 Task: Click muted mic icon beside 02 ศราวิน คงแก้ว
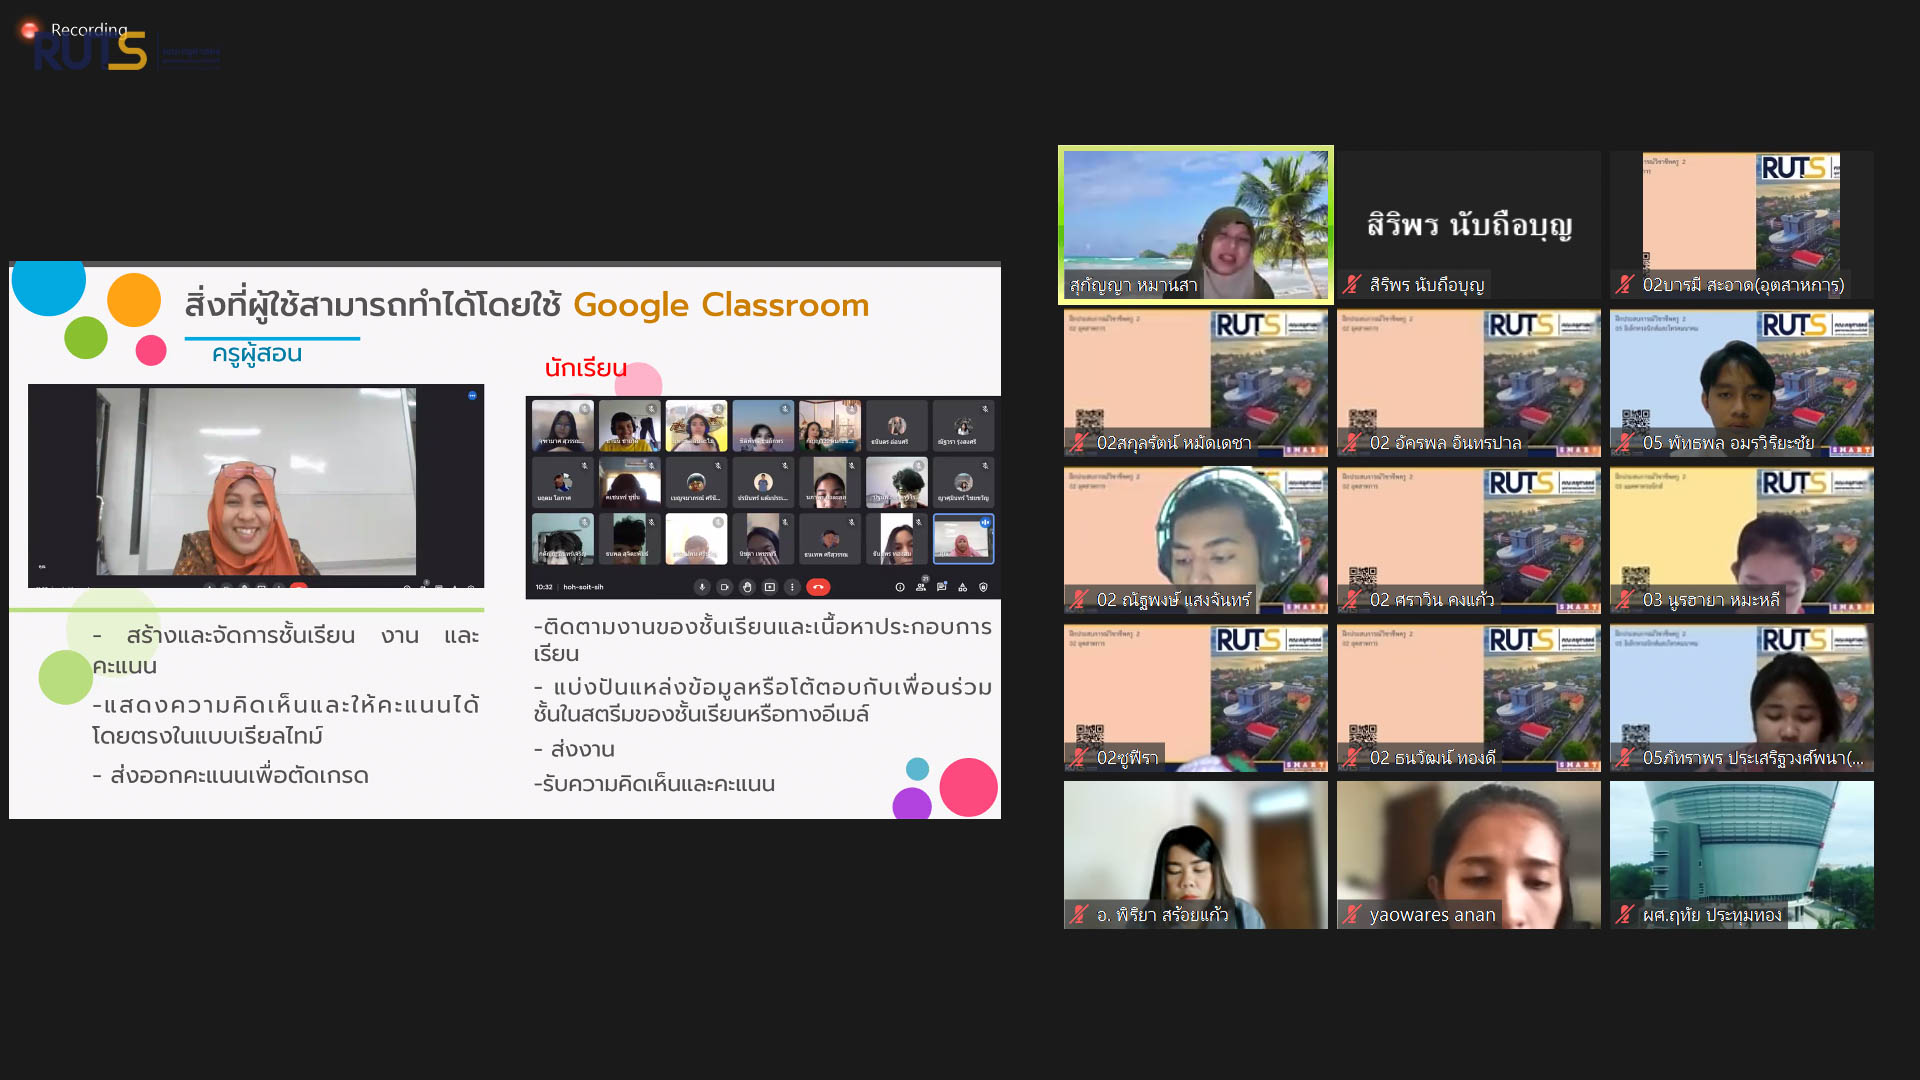1352,600
